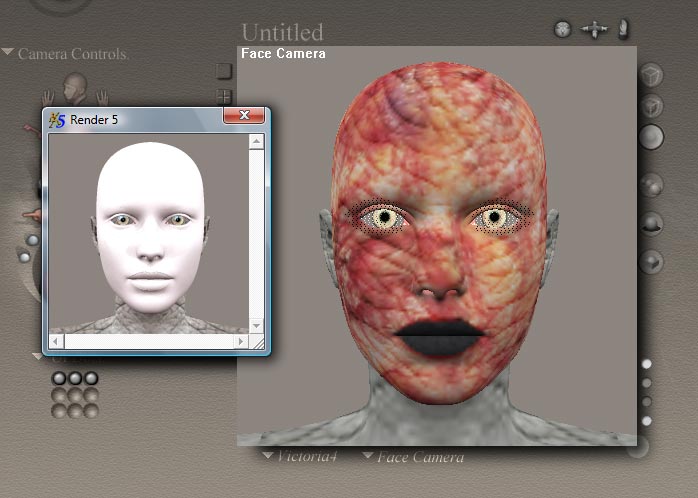The height and width of the screenshot is (498, 698).
Task: Select the two-sphere display style icon
Action: [x=651, y=185]
